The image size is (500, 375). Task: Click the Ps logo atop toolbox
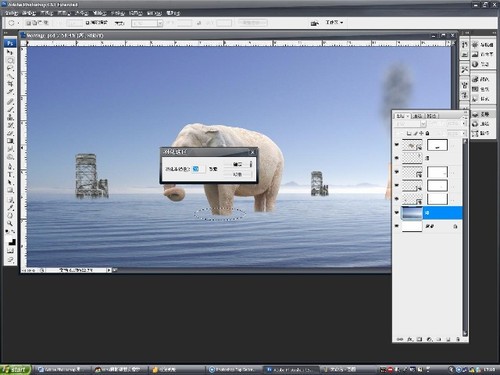10,43
